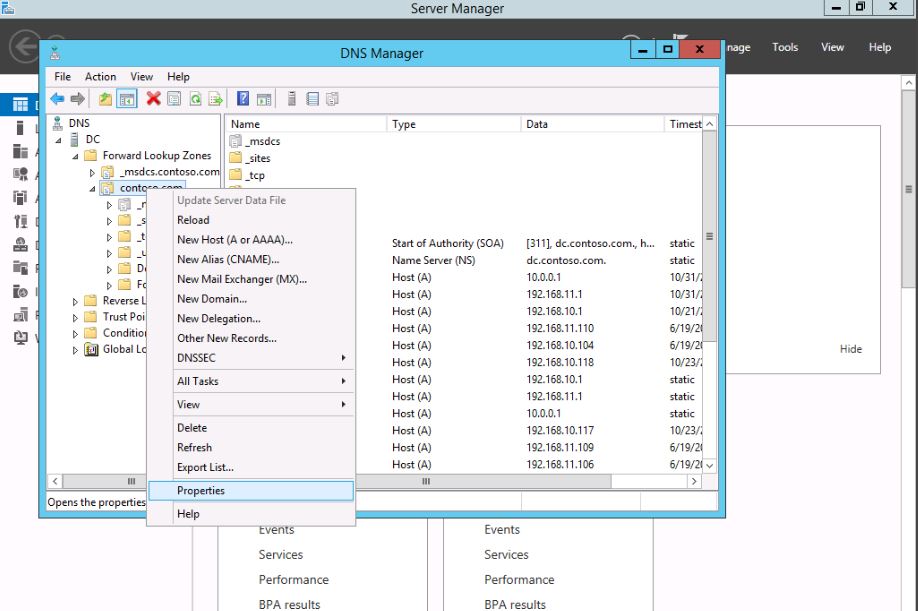
Task: Select the All Servers icon in Server Manager sidebar
Action: (20, 151)
